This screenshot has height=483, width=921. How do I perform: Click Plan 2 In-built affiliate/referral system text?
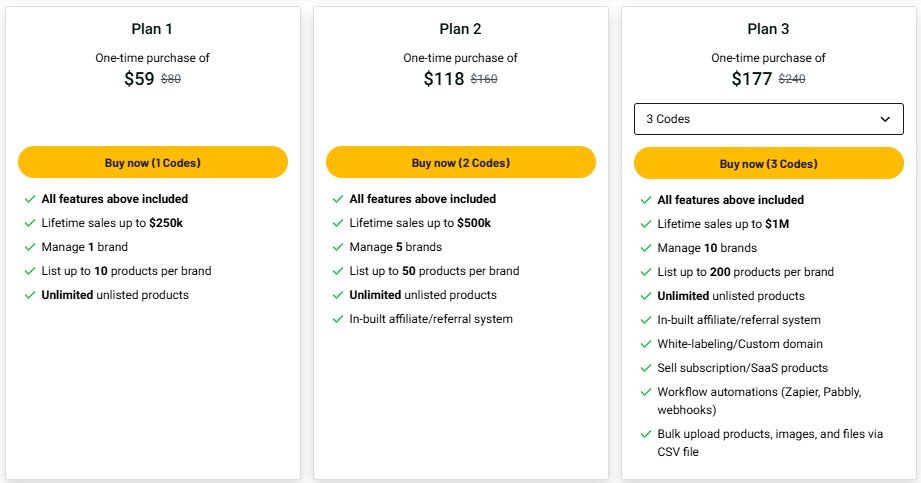tap(431, 319)
